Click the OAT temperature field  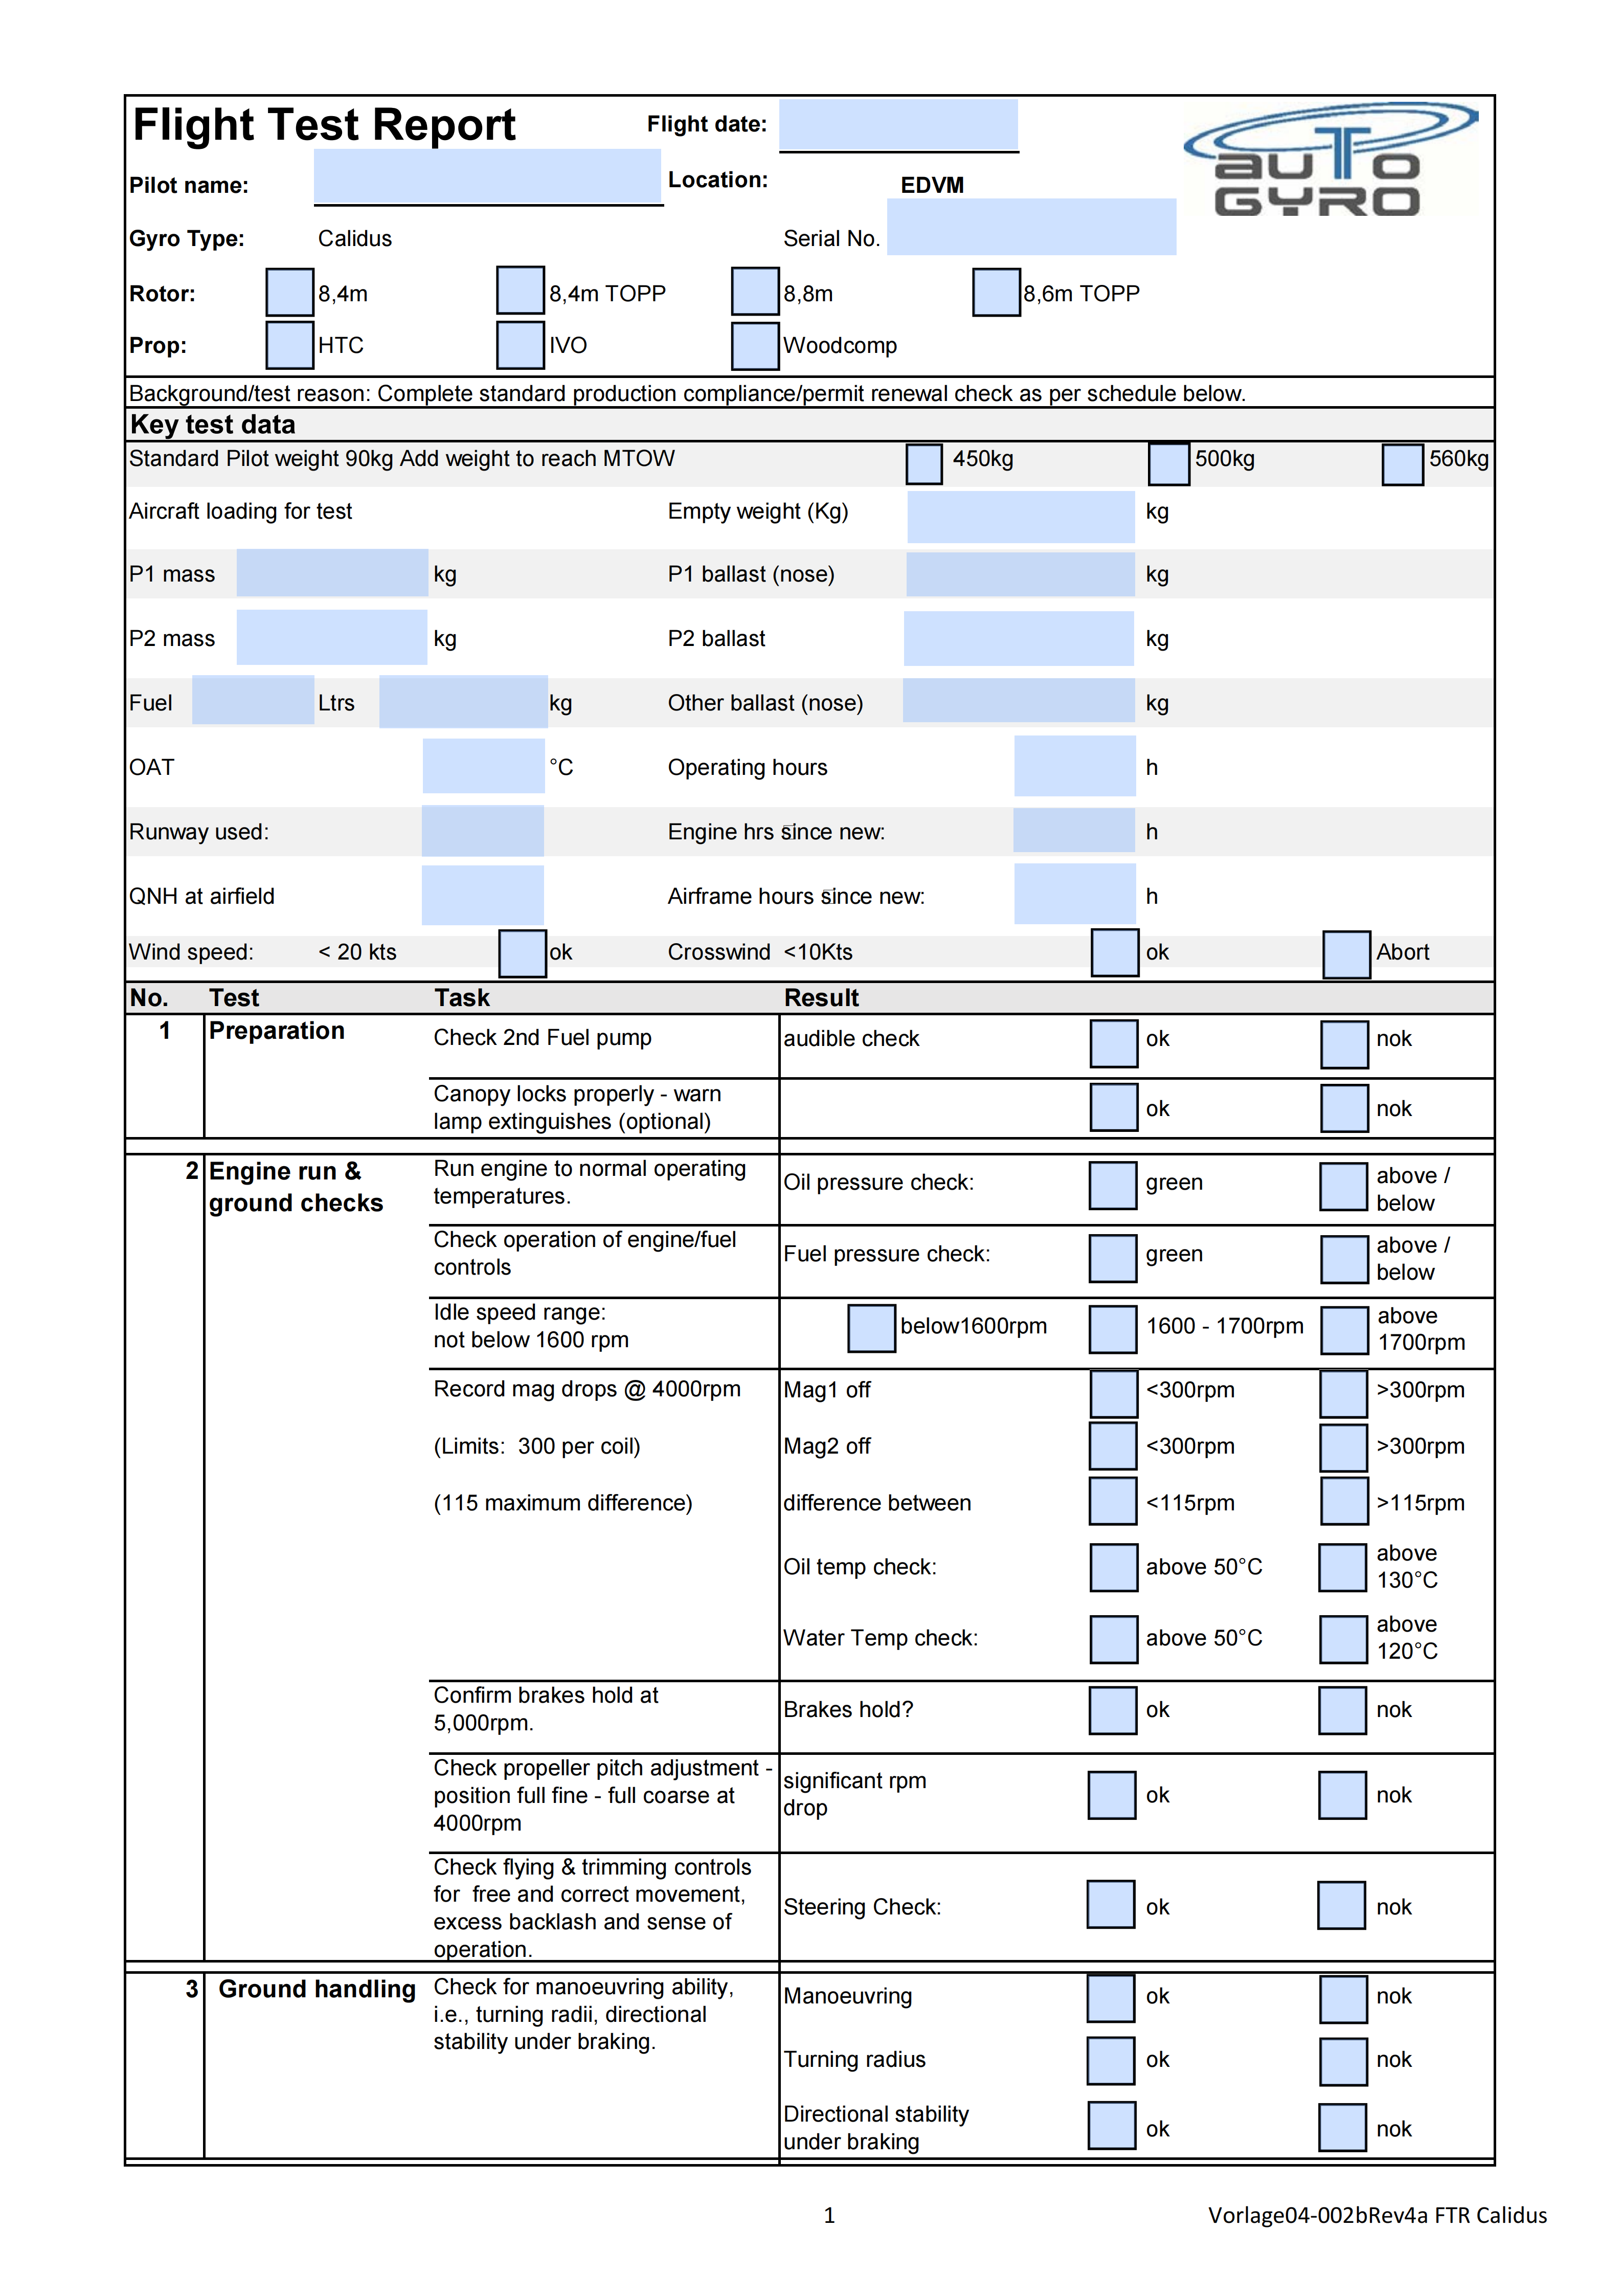pos(483,765)
